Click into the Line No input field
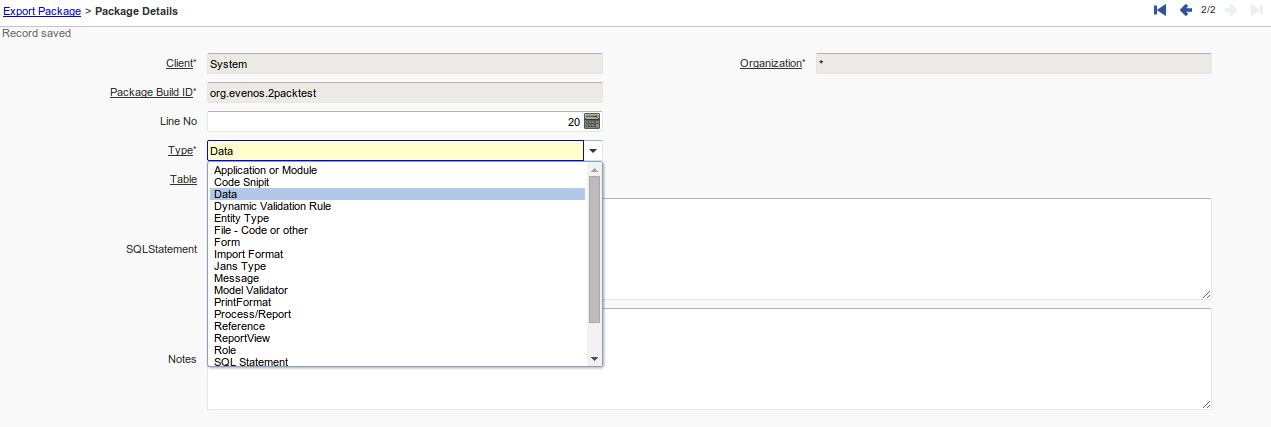Image resolution: width=1271 pixels, height=427 pixels. pyautogui.click(x=390, y=121)
